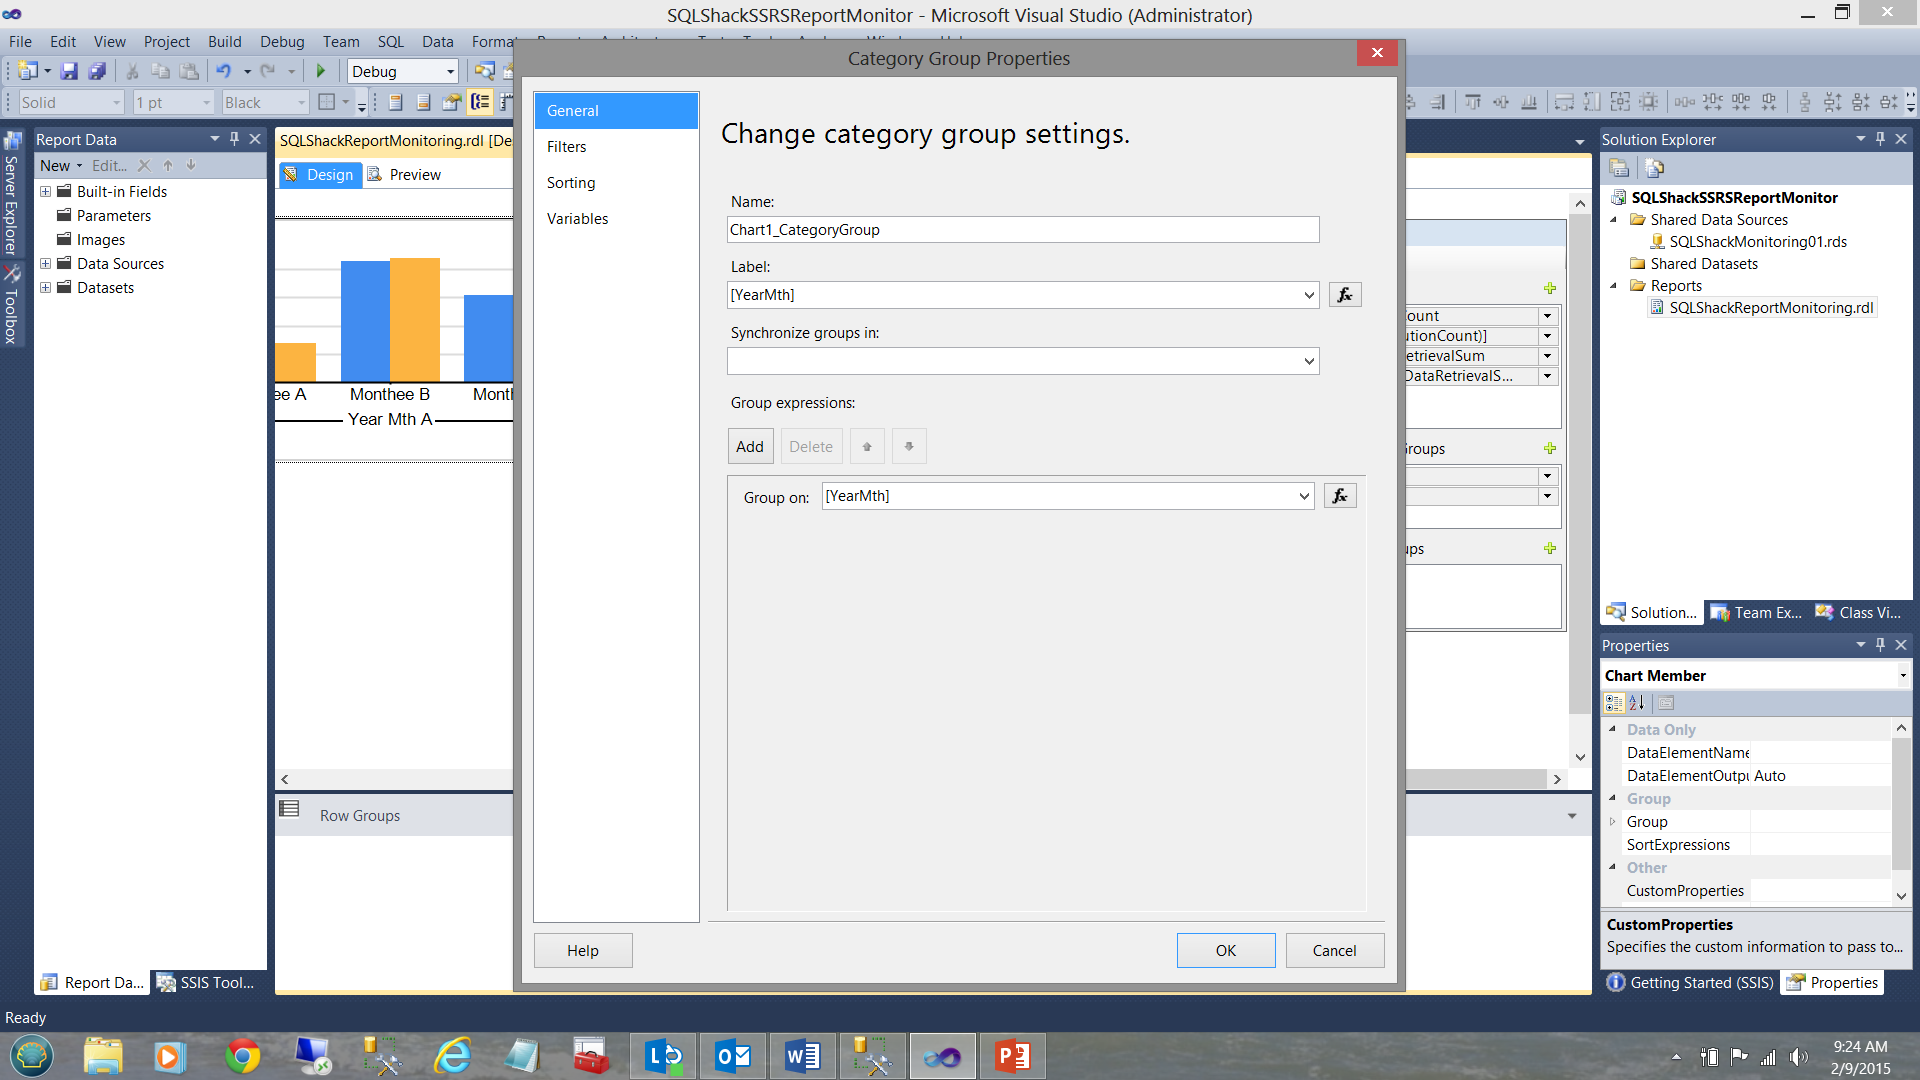This screenshot has width=1920, height=1080.
Task: Click the Label expression fx button
Action: pos(1345,295)
